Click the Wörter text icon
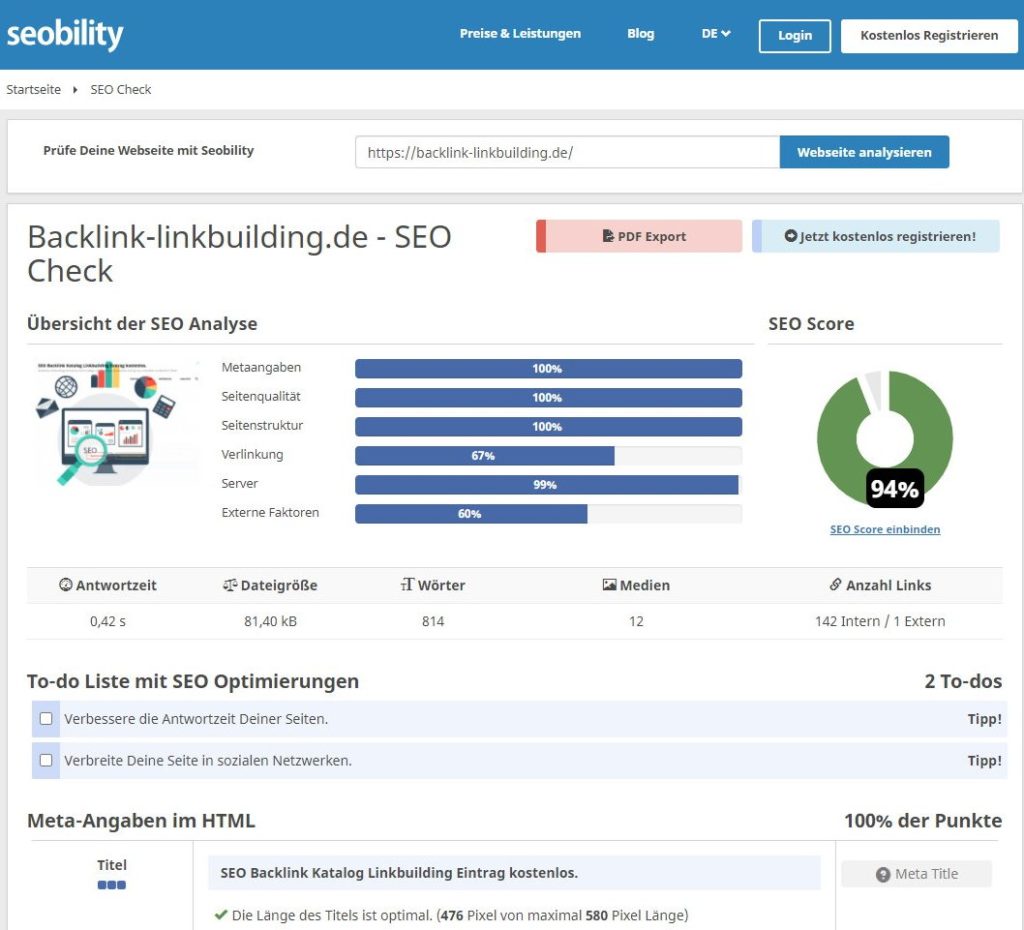 [408, 585]
